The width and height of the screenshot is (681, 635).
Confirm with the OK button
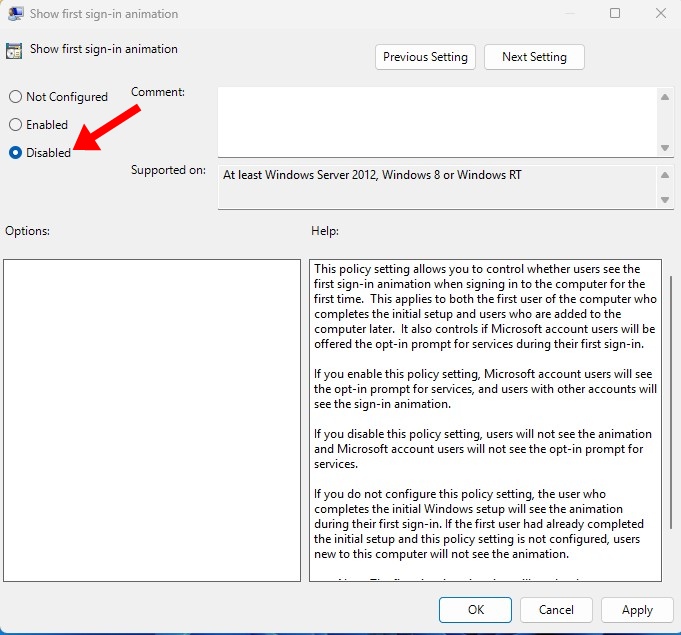pyautogui.click(x=476, y=609)
